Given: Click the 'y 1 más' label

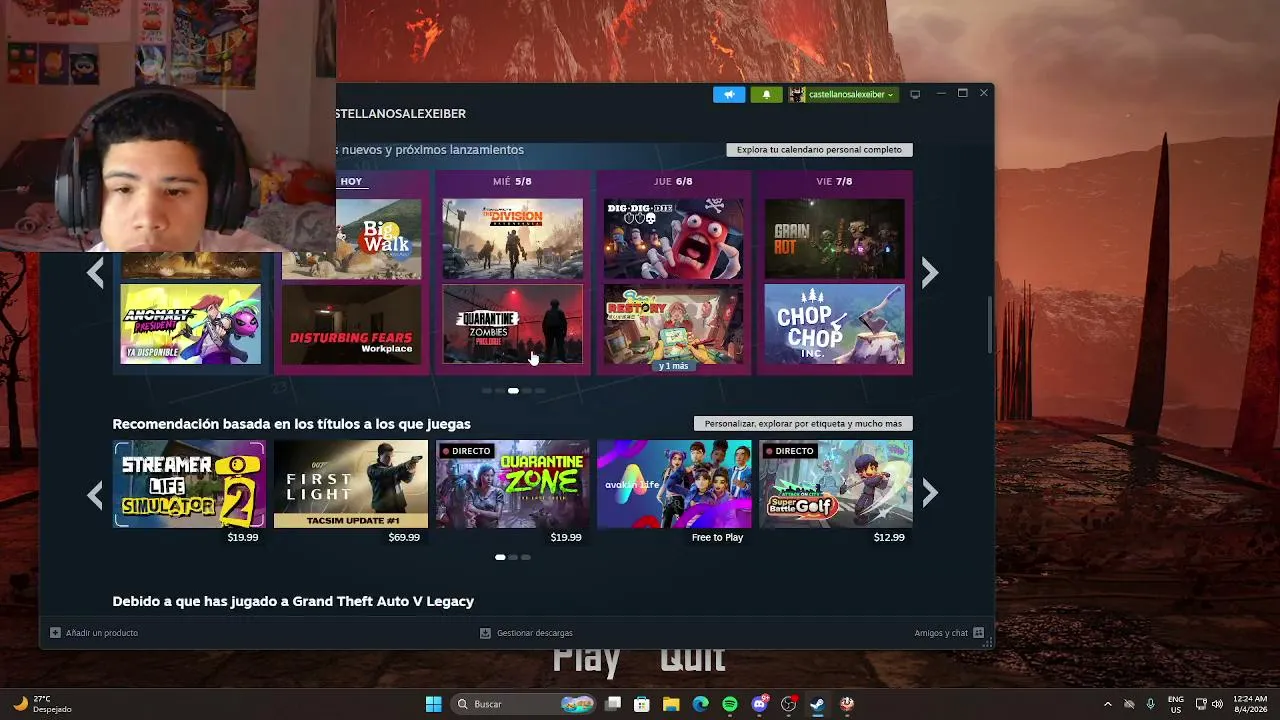Looking at the screenshot, I should 673,366.
